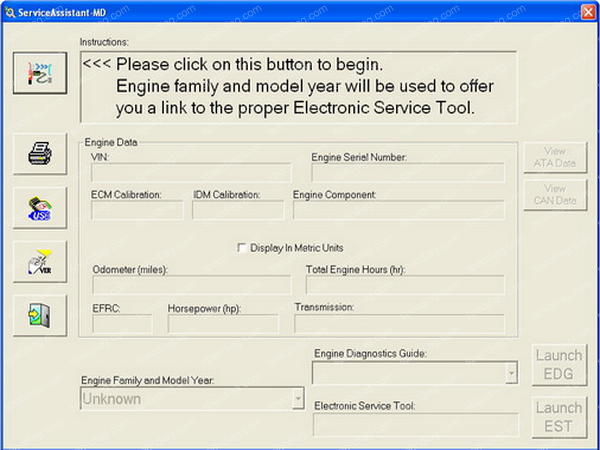Click the begin connection button beside Instructions

pyautogui.click(x=40, y=74)
